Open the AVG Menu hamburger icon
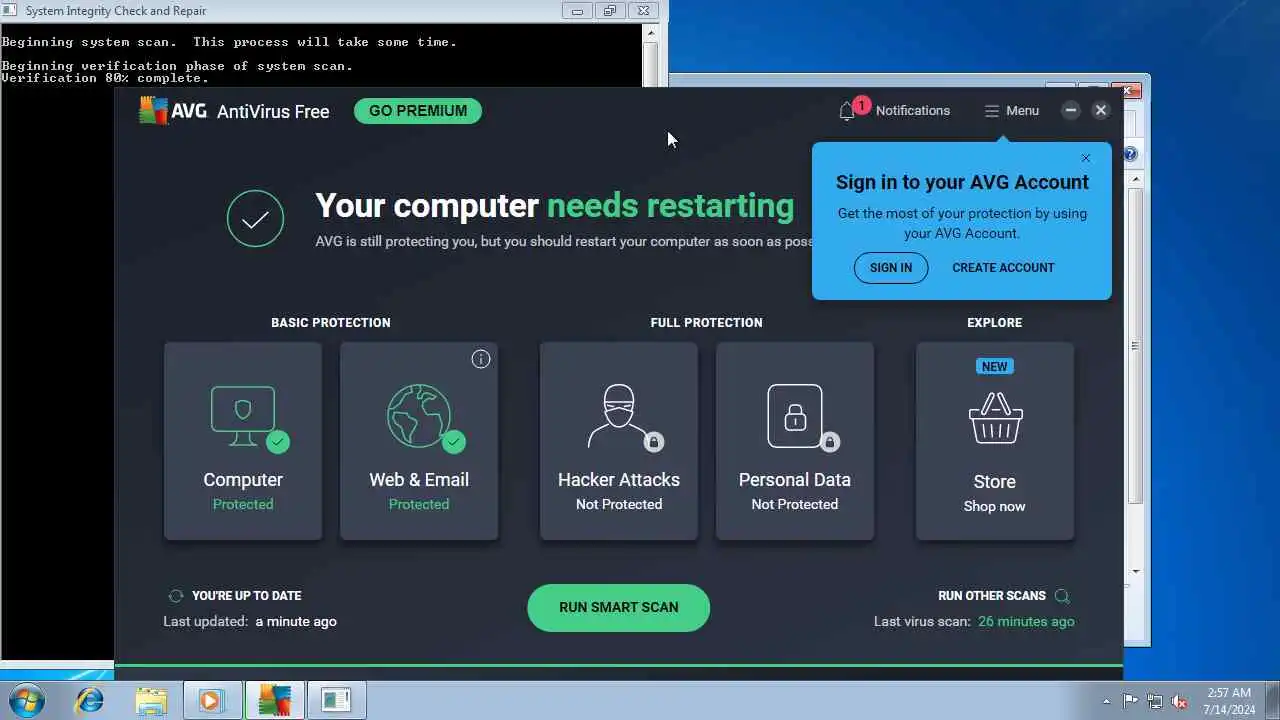 (992, 111)
